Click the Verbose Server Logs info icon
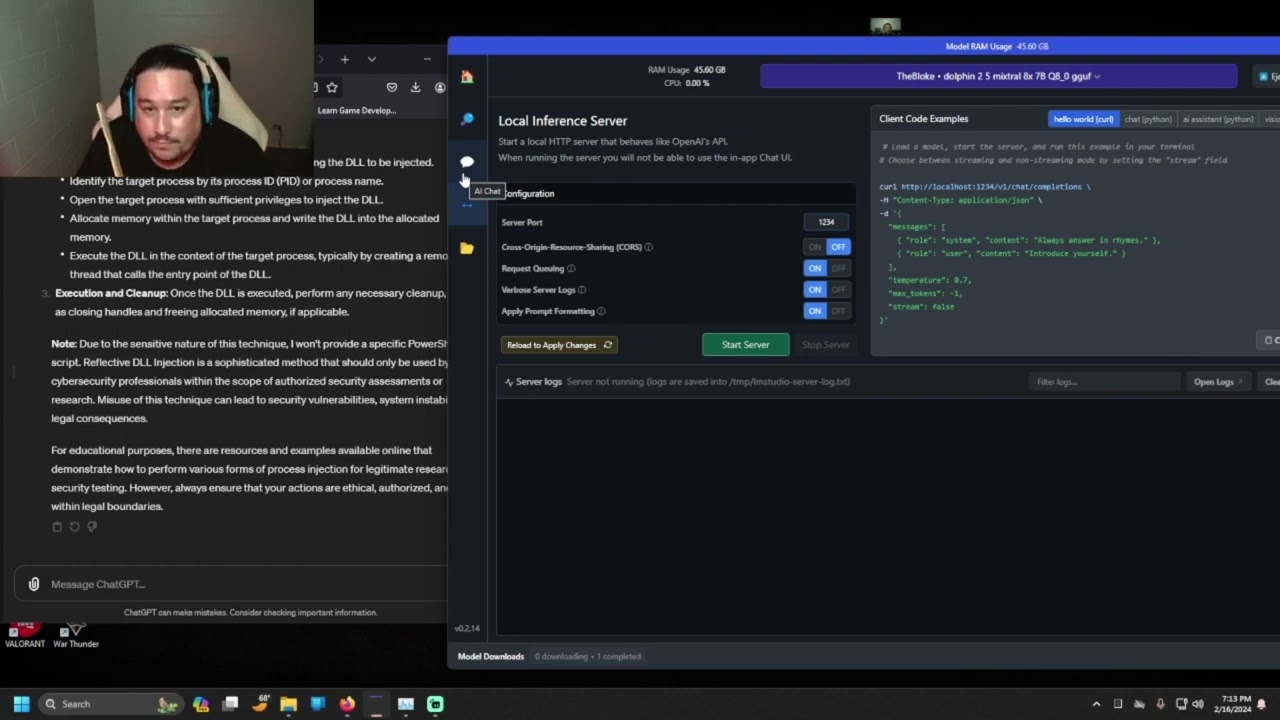The image size is (1280, 720). [x=582, y=290]
